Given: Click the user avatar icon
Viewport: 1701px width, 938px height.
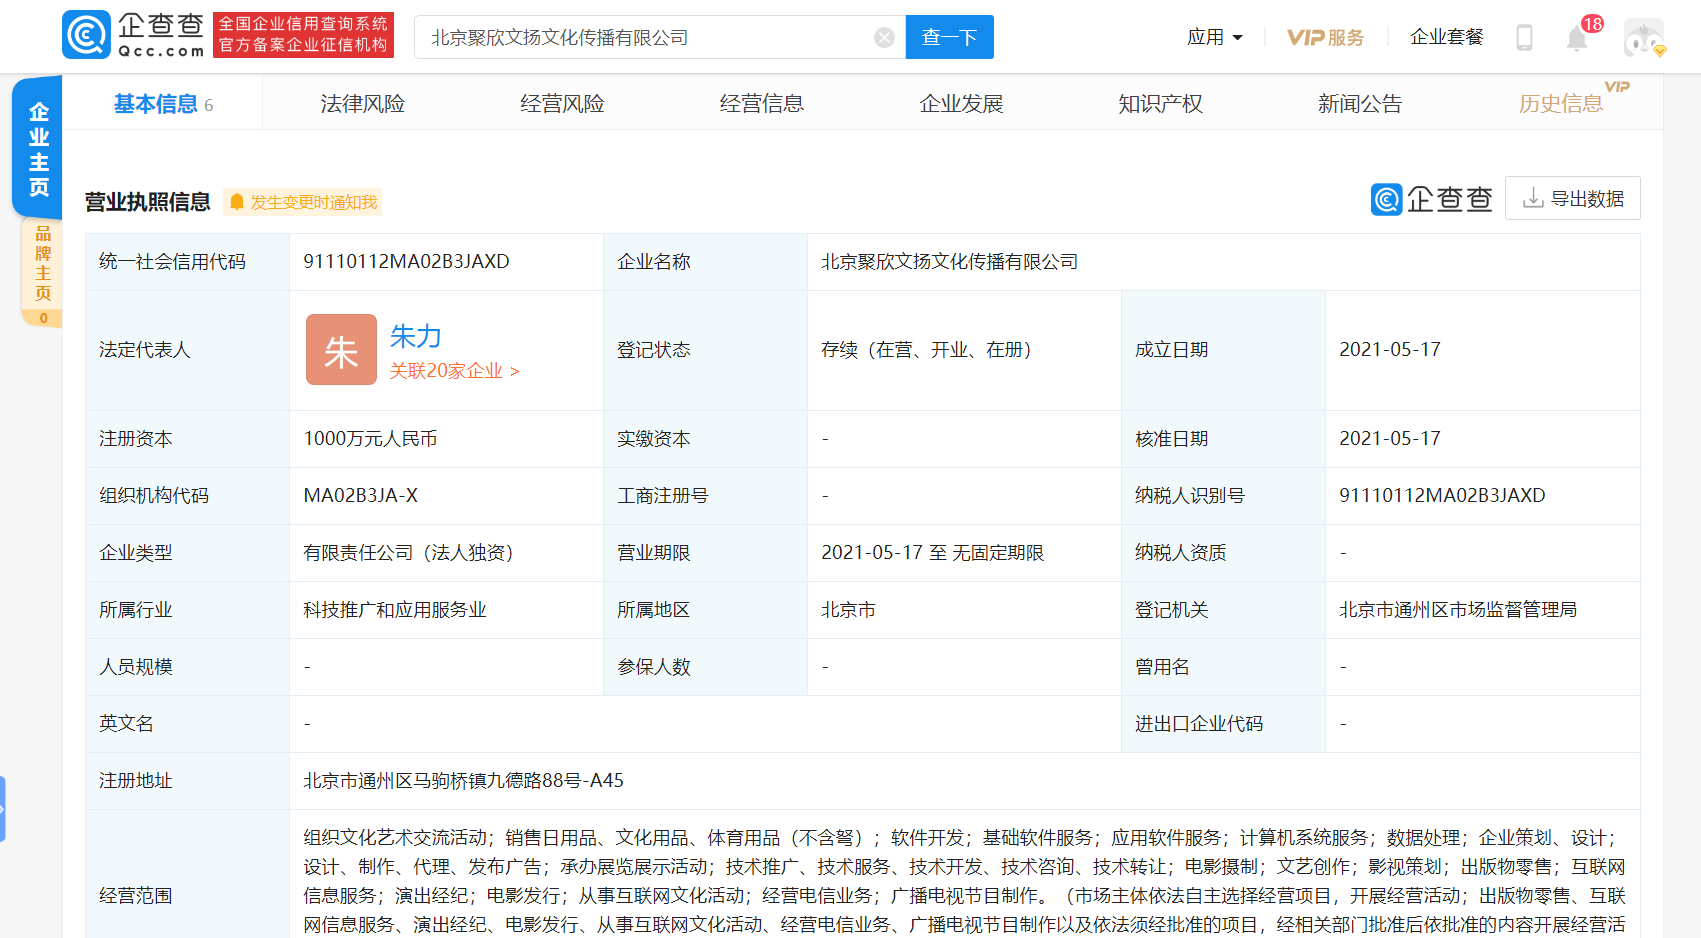Looking at the screenshot, I should tap(1643, 38).
